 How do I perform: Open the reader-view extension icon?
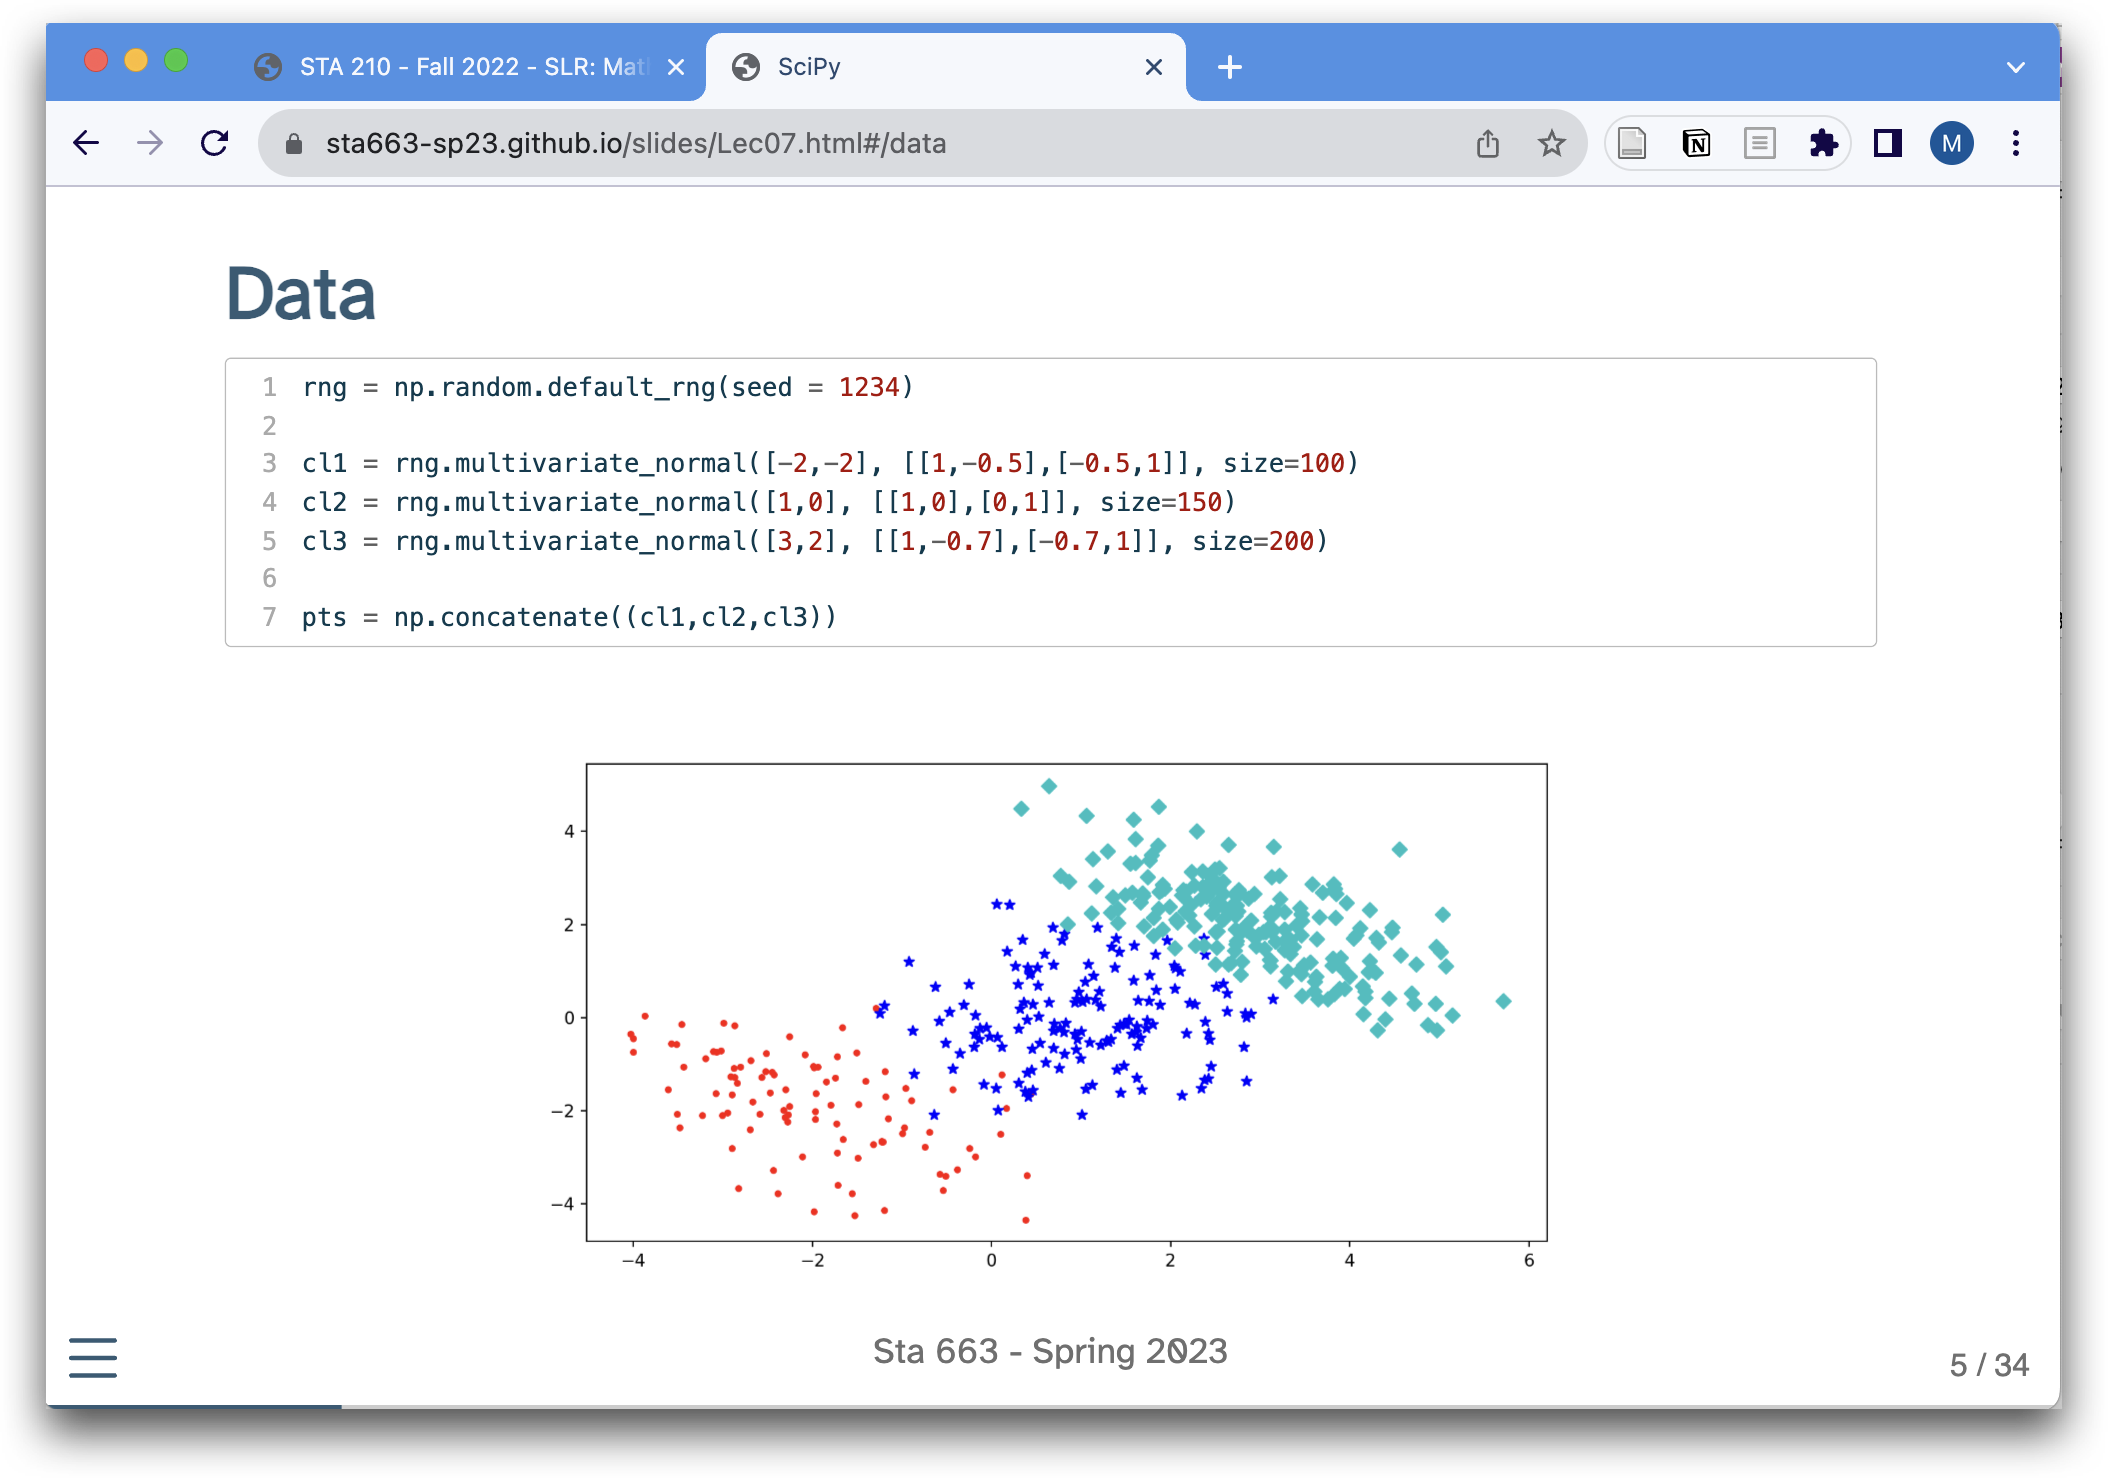click(1760, 144)
